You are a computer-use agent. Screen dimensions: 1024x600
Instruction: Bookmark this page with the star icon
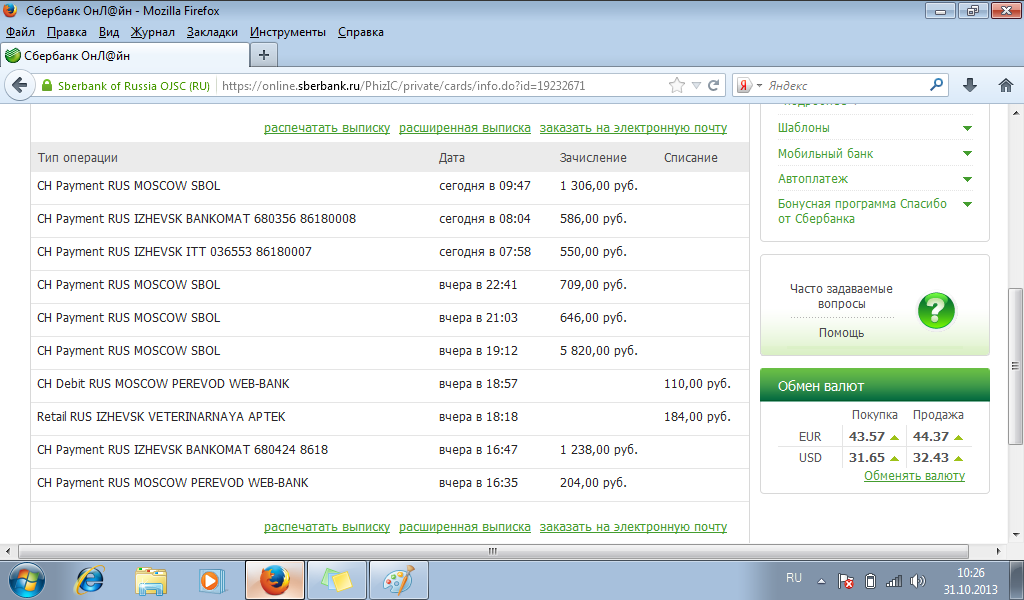tap(677, 86)
